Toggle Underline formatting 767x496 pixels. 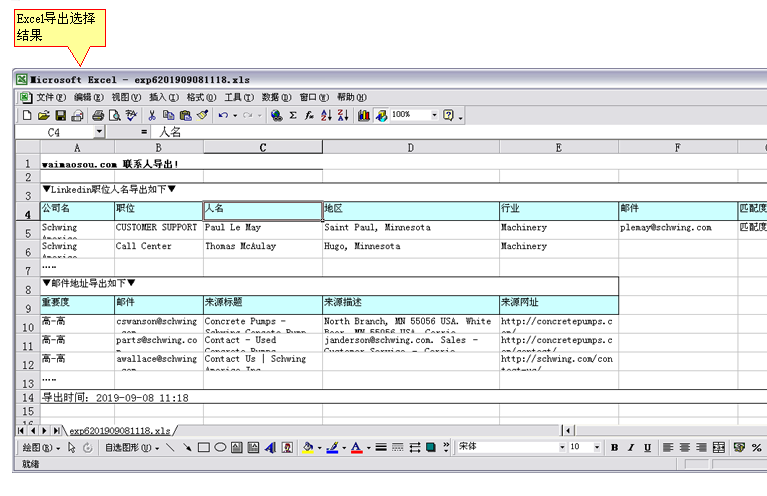(648, 448)
